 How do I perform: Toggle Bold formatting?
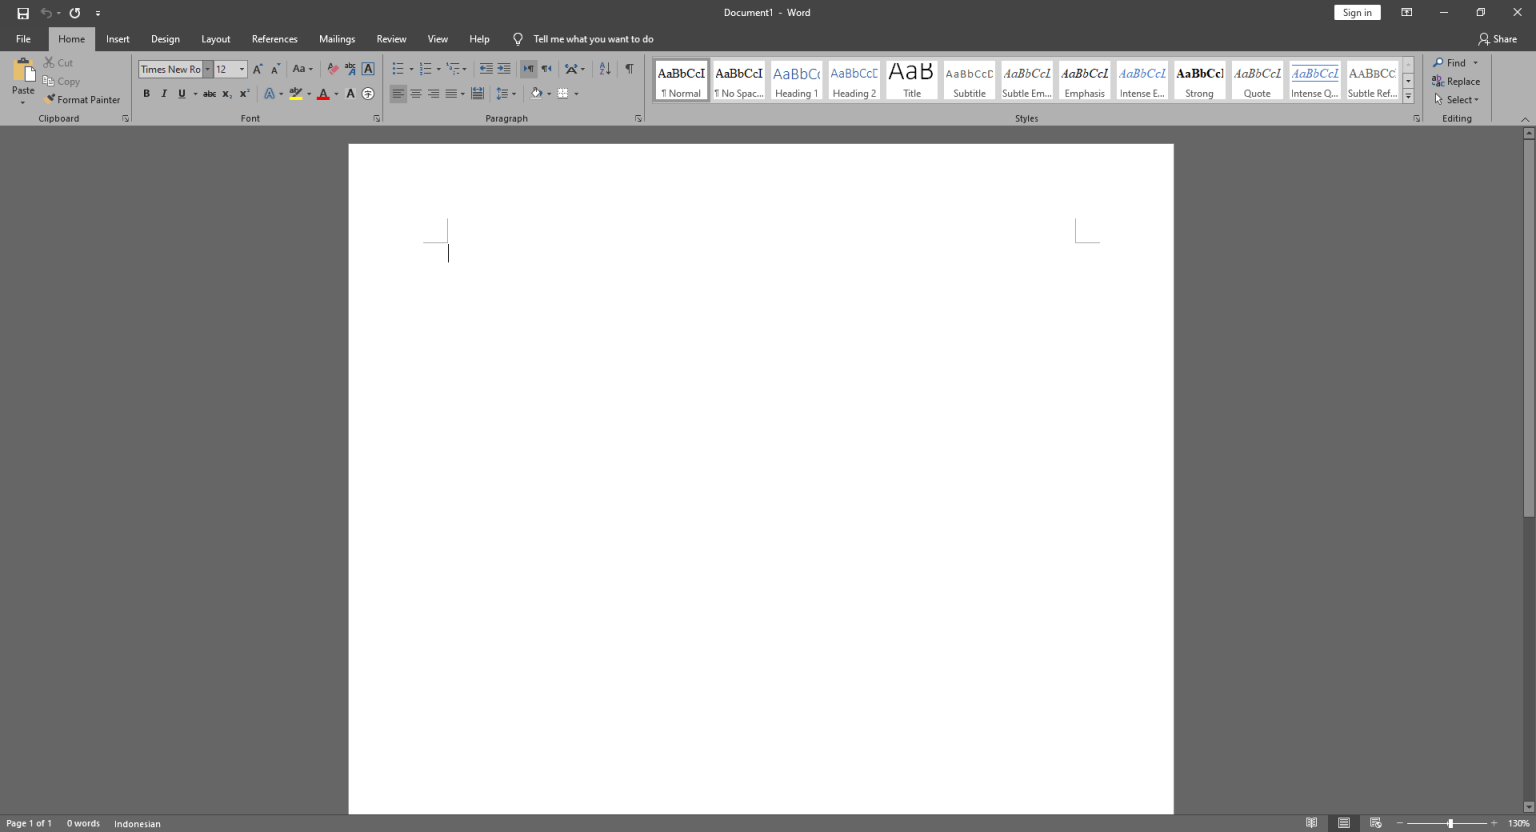[x=146, y=94]
